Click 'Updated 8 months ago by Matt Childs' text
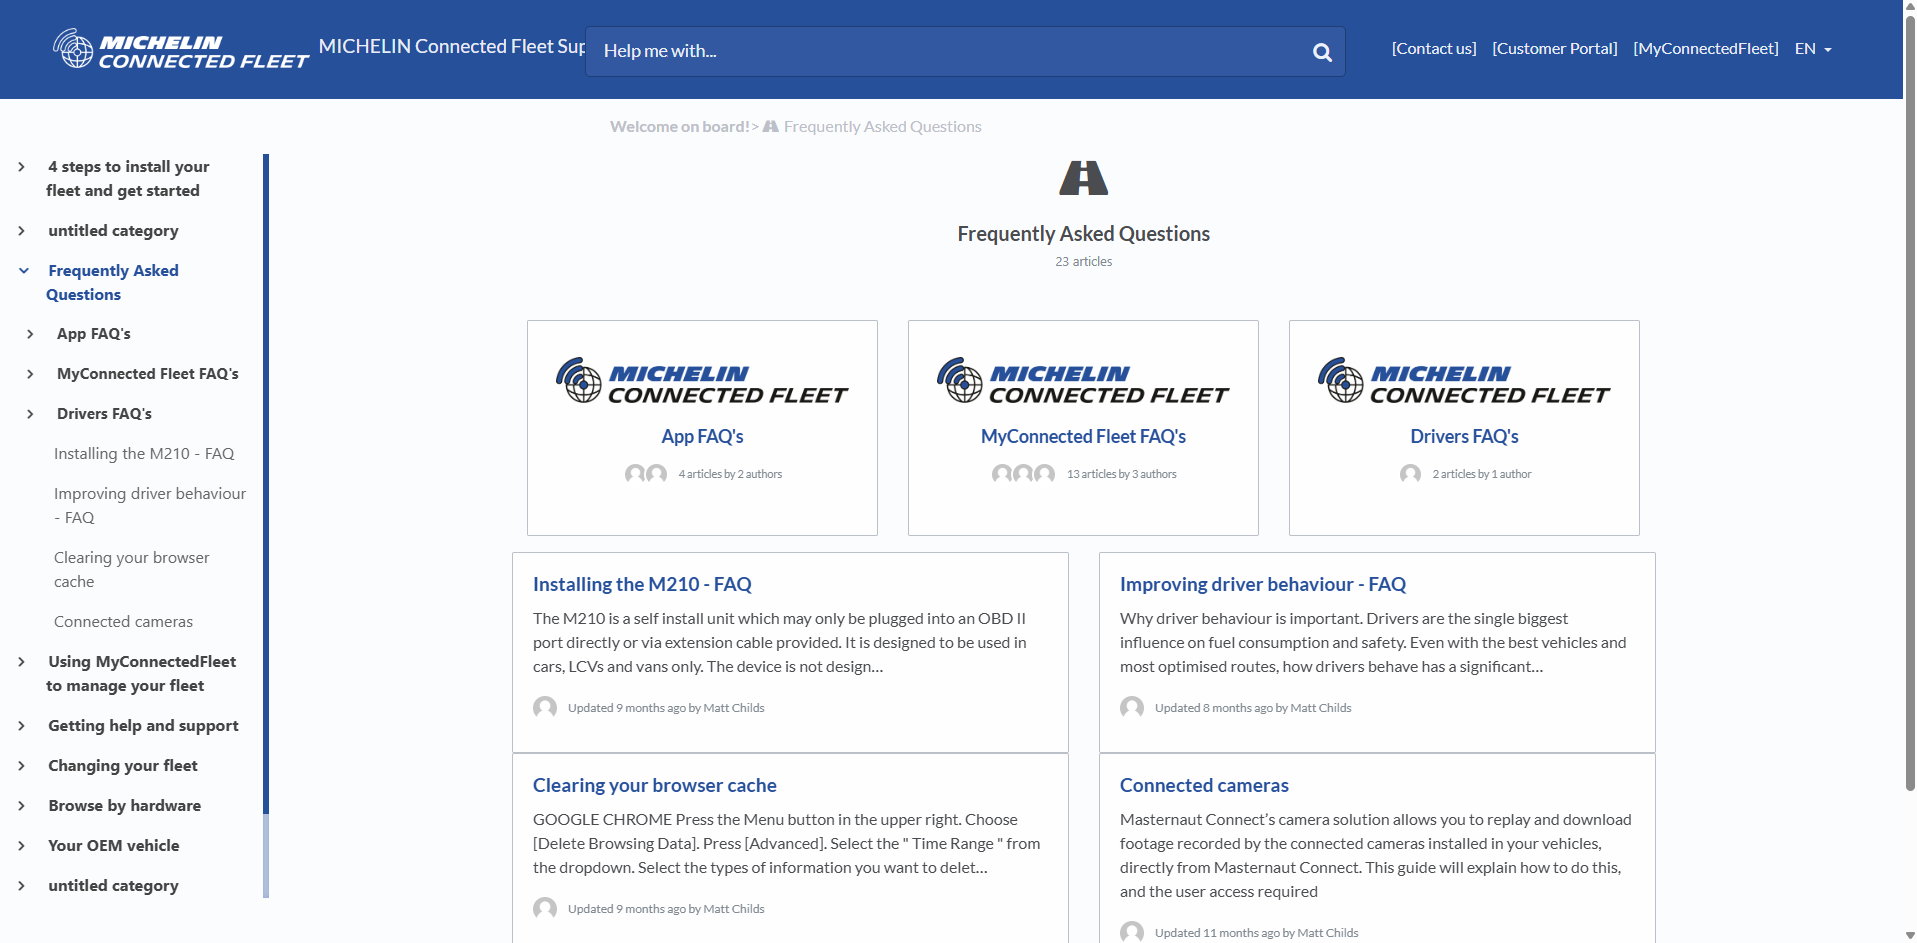Image resolution: width=1917 pixels, height=943 pixels. (1253, 707)
